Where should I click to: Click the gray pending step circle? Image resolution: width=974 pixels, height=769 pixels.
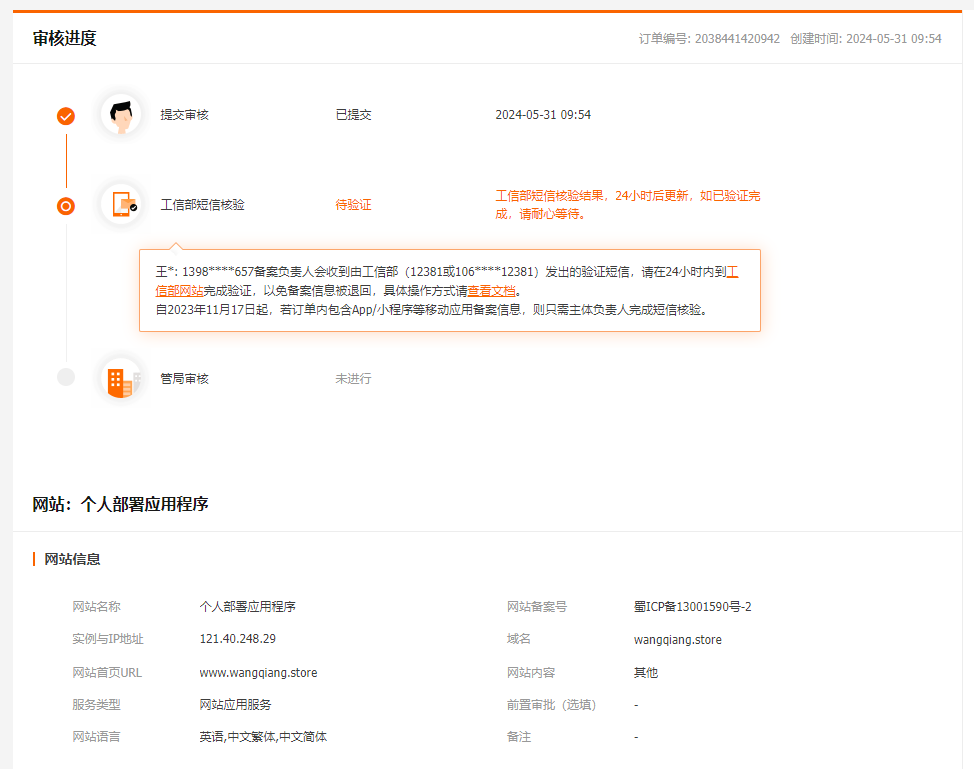66,377
